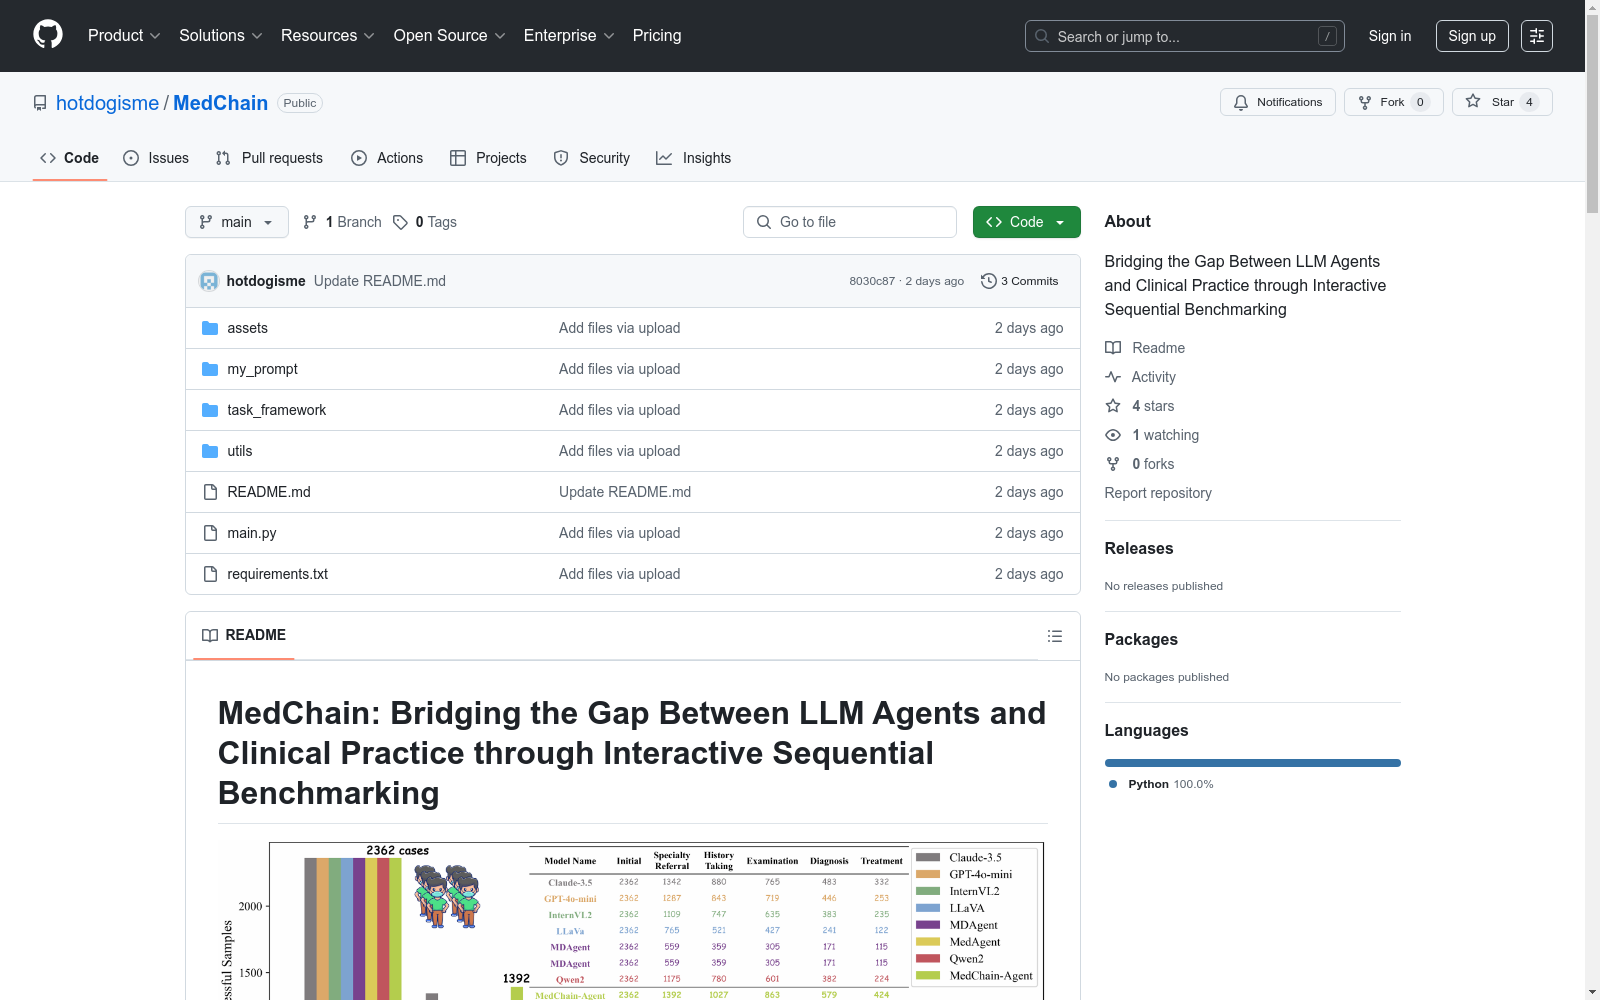Open the task_framework folder name
Viewport: 1600px width, 1000px height.
coord(277,410)
